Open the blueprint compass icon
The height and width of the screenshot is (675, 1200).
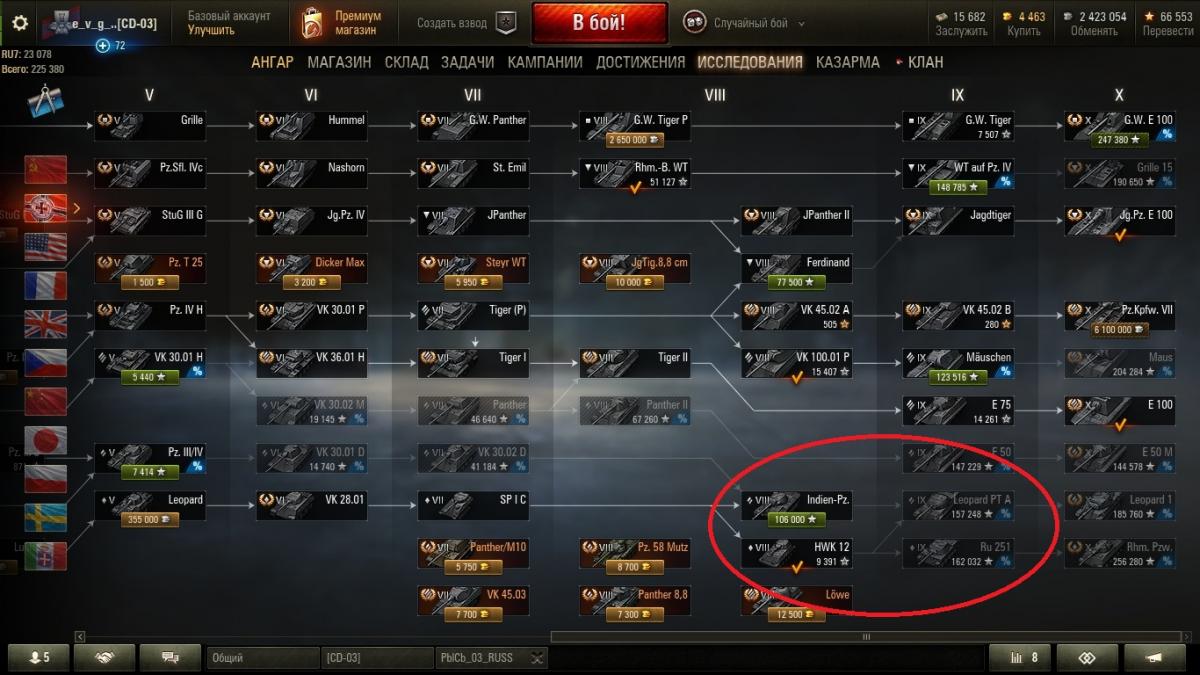click(x=45, y=103)
